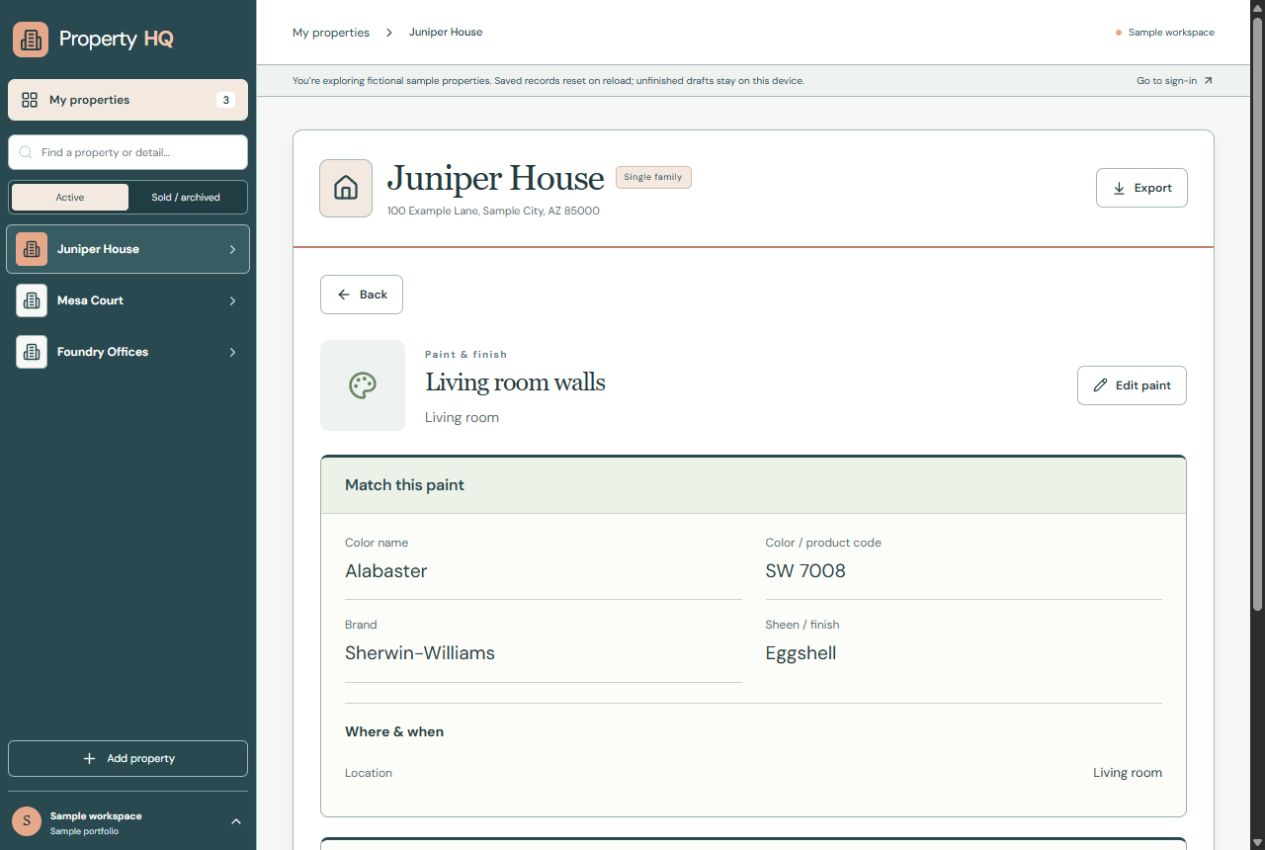Click the Living room location value at right
This screenshot has width=1265, height=850.
(x=1127, y=773)
